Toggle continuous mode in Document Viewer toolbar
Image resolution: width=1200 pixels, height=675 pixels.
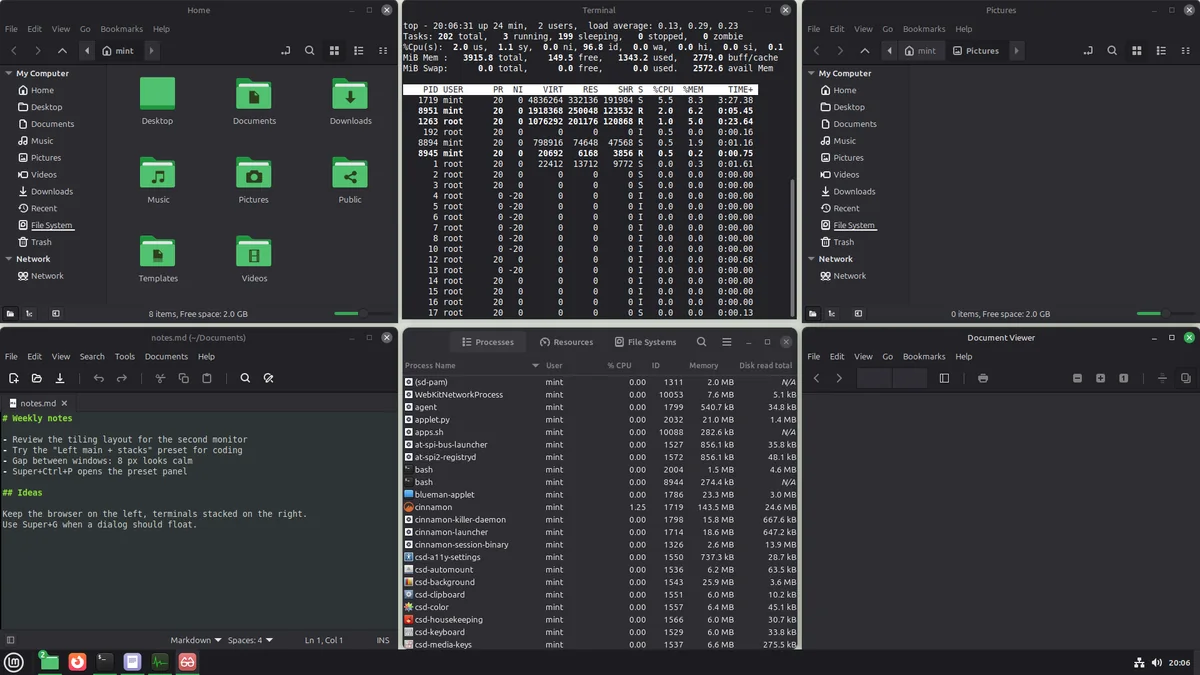click(x=1162, y=379)
